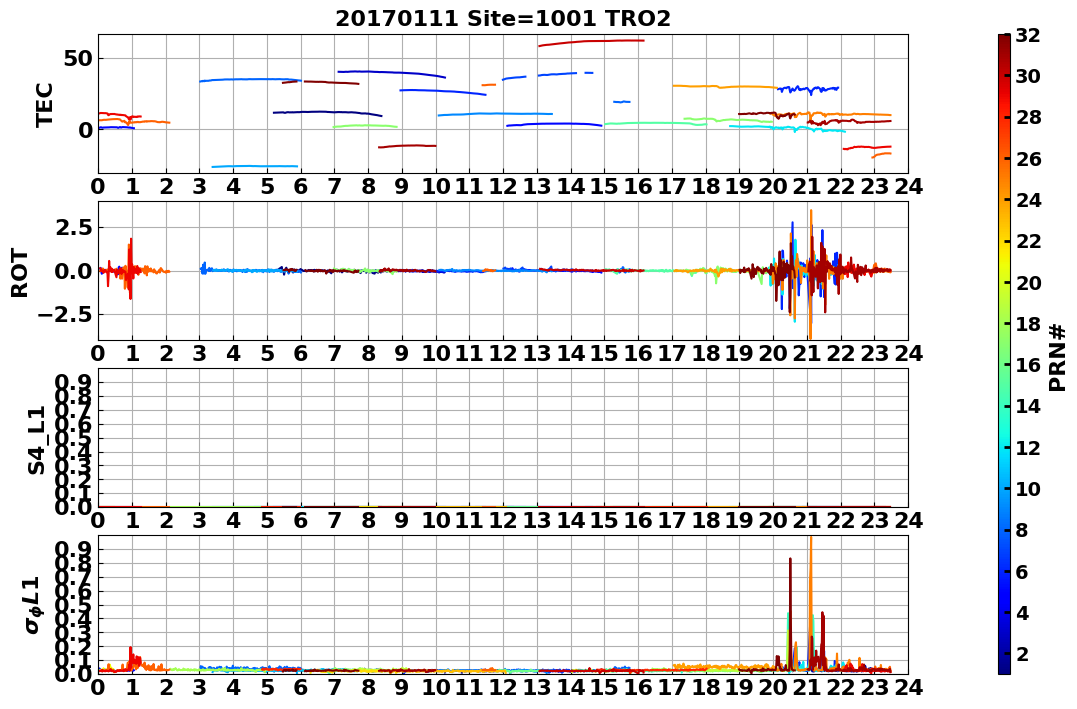
Task: Click the PRN# colorbar label
Action: 1058,358
